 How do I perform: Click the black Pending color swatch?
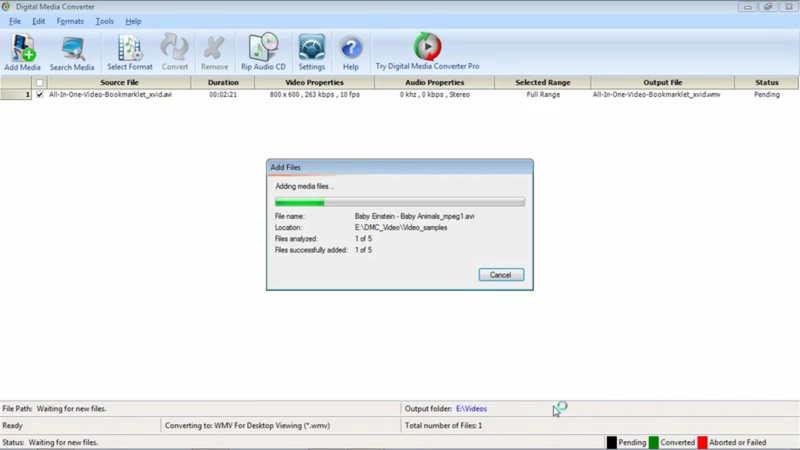click(611, 442)
